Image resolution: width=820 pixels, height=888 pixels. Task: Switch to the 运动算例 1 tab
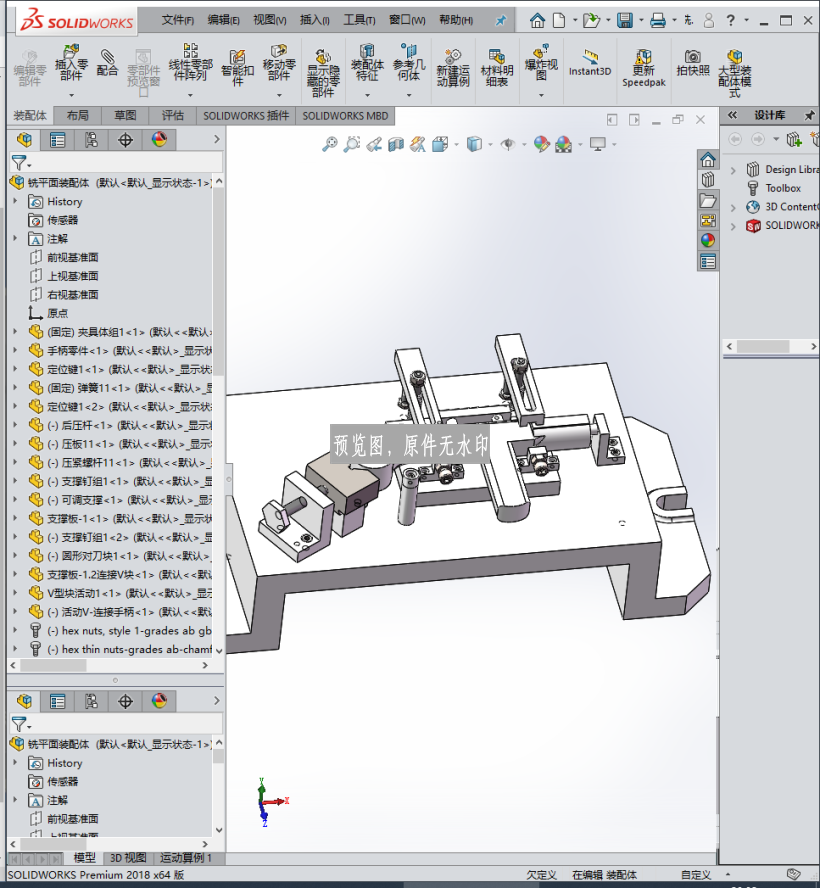coord(186,858)
